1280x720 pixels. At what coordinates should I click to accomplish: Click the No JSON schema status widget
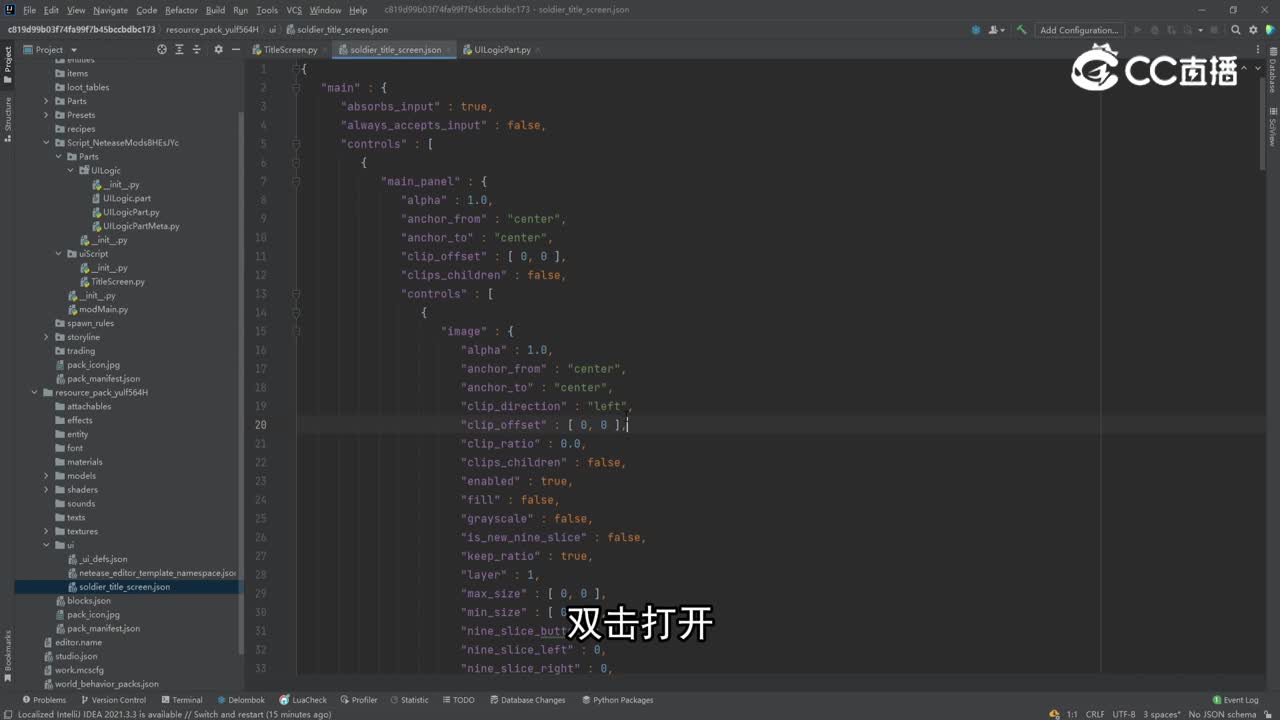[1222, 714]
